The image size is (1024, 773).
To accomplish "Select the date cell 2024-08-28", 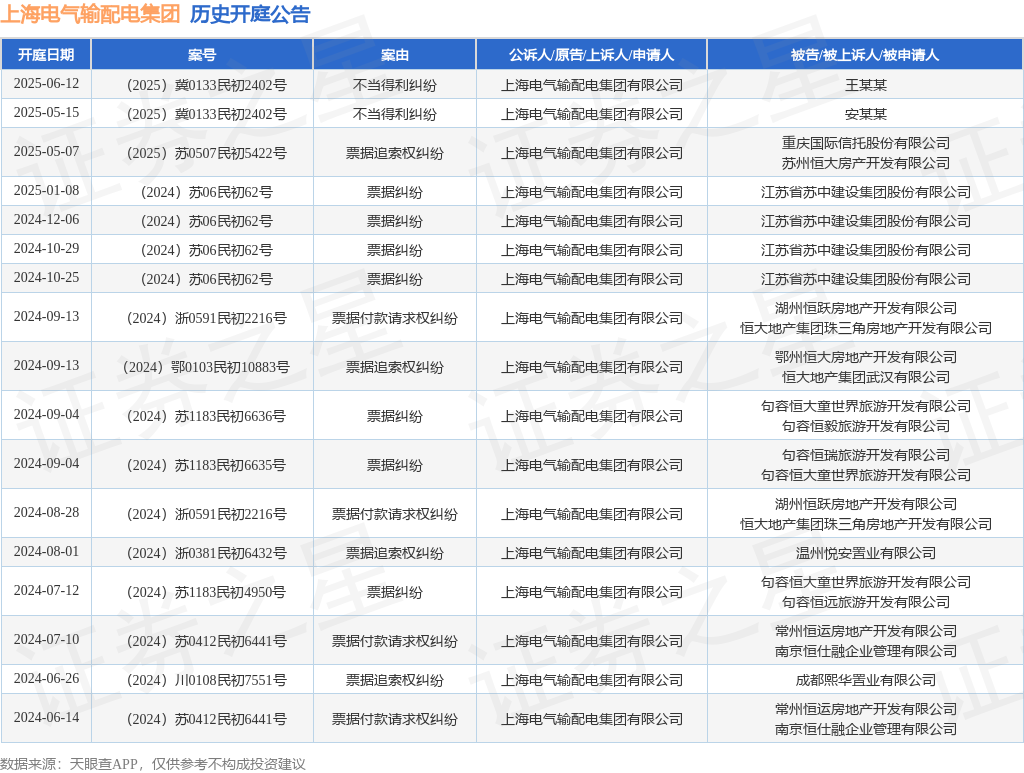I will coord(46,513).
